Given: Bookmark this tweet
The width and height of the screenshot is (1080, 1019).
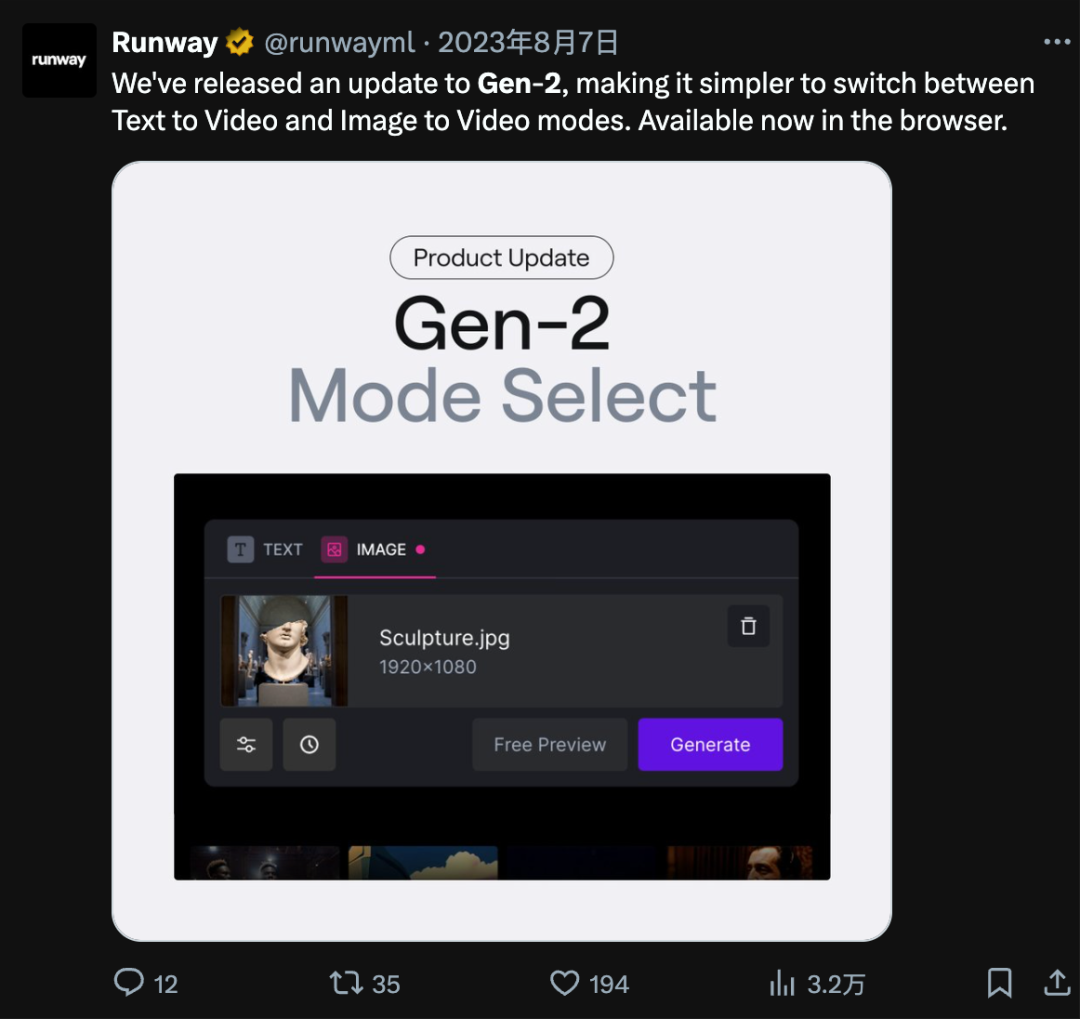Looking at the screenshot, I should click(999, 982).
